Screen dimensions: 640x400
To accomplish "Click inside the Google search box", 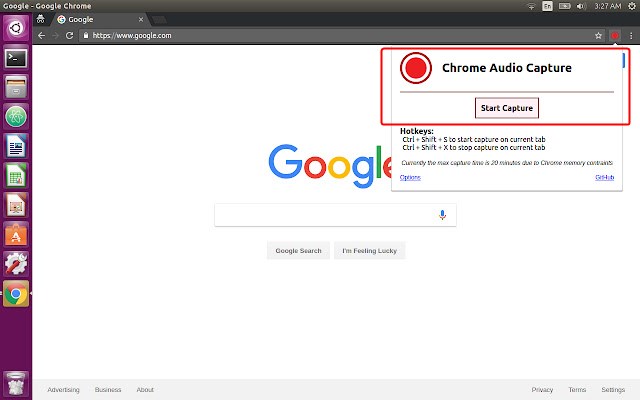I will point(335,215).
